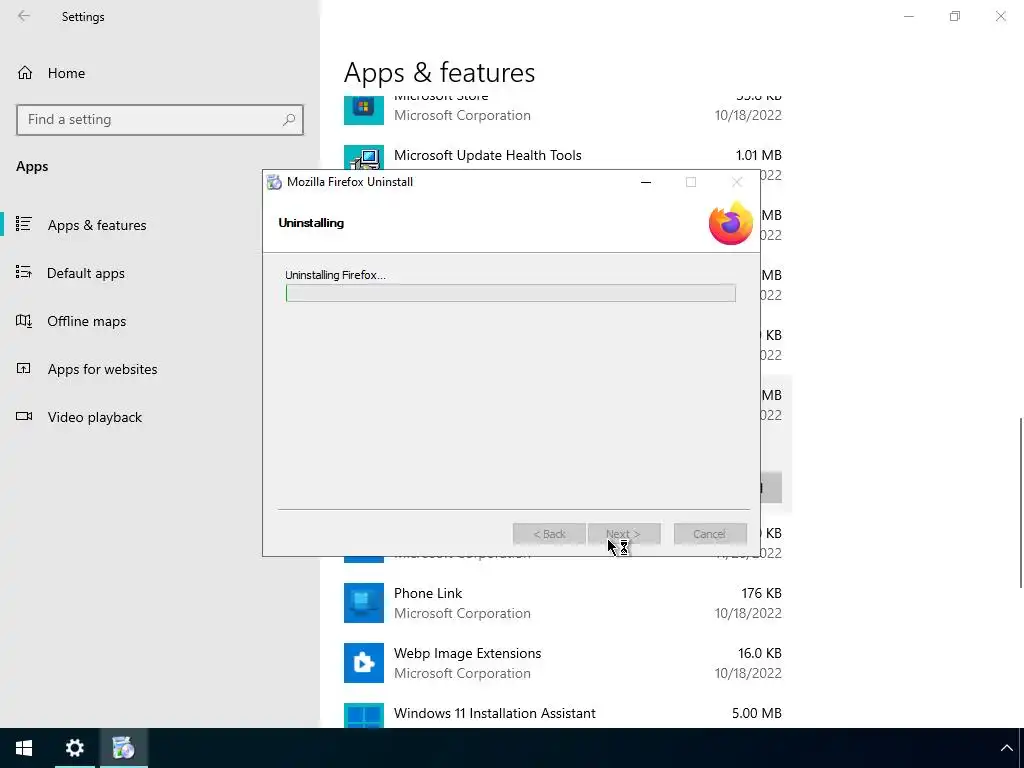
Task: Click the Apps for websites icon
Action: [24, 368]
